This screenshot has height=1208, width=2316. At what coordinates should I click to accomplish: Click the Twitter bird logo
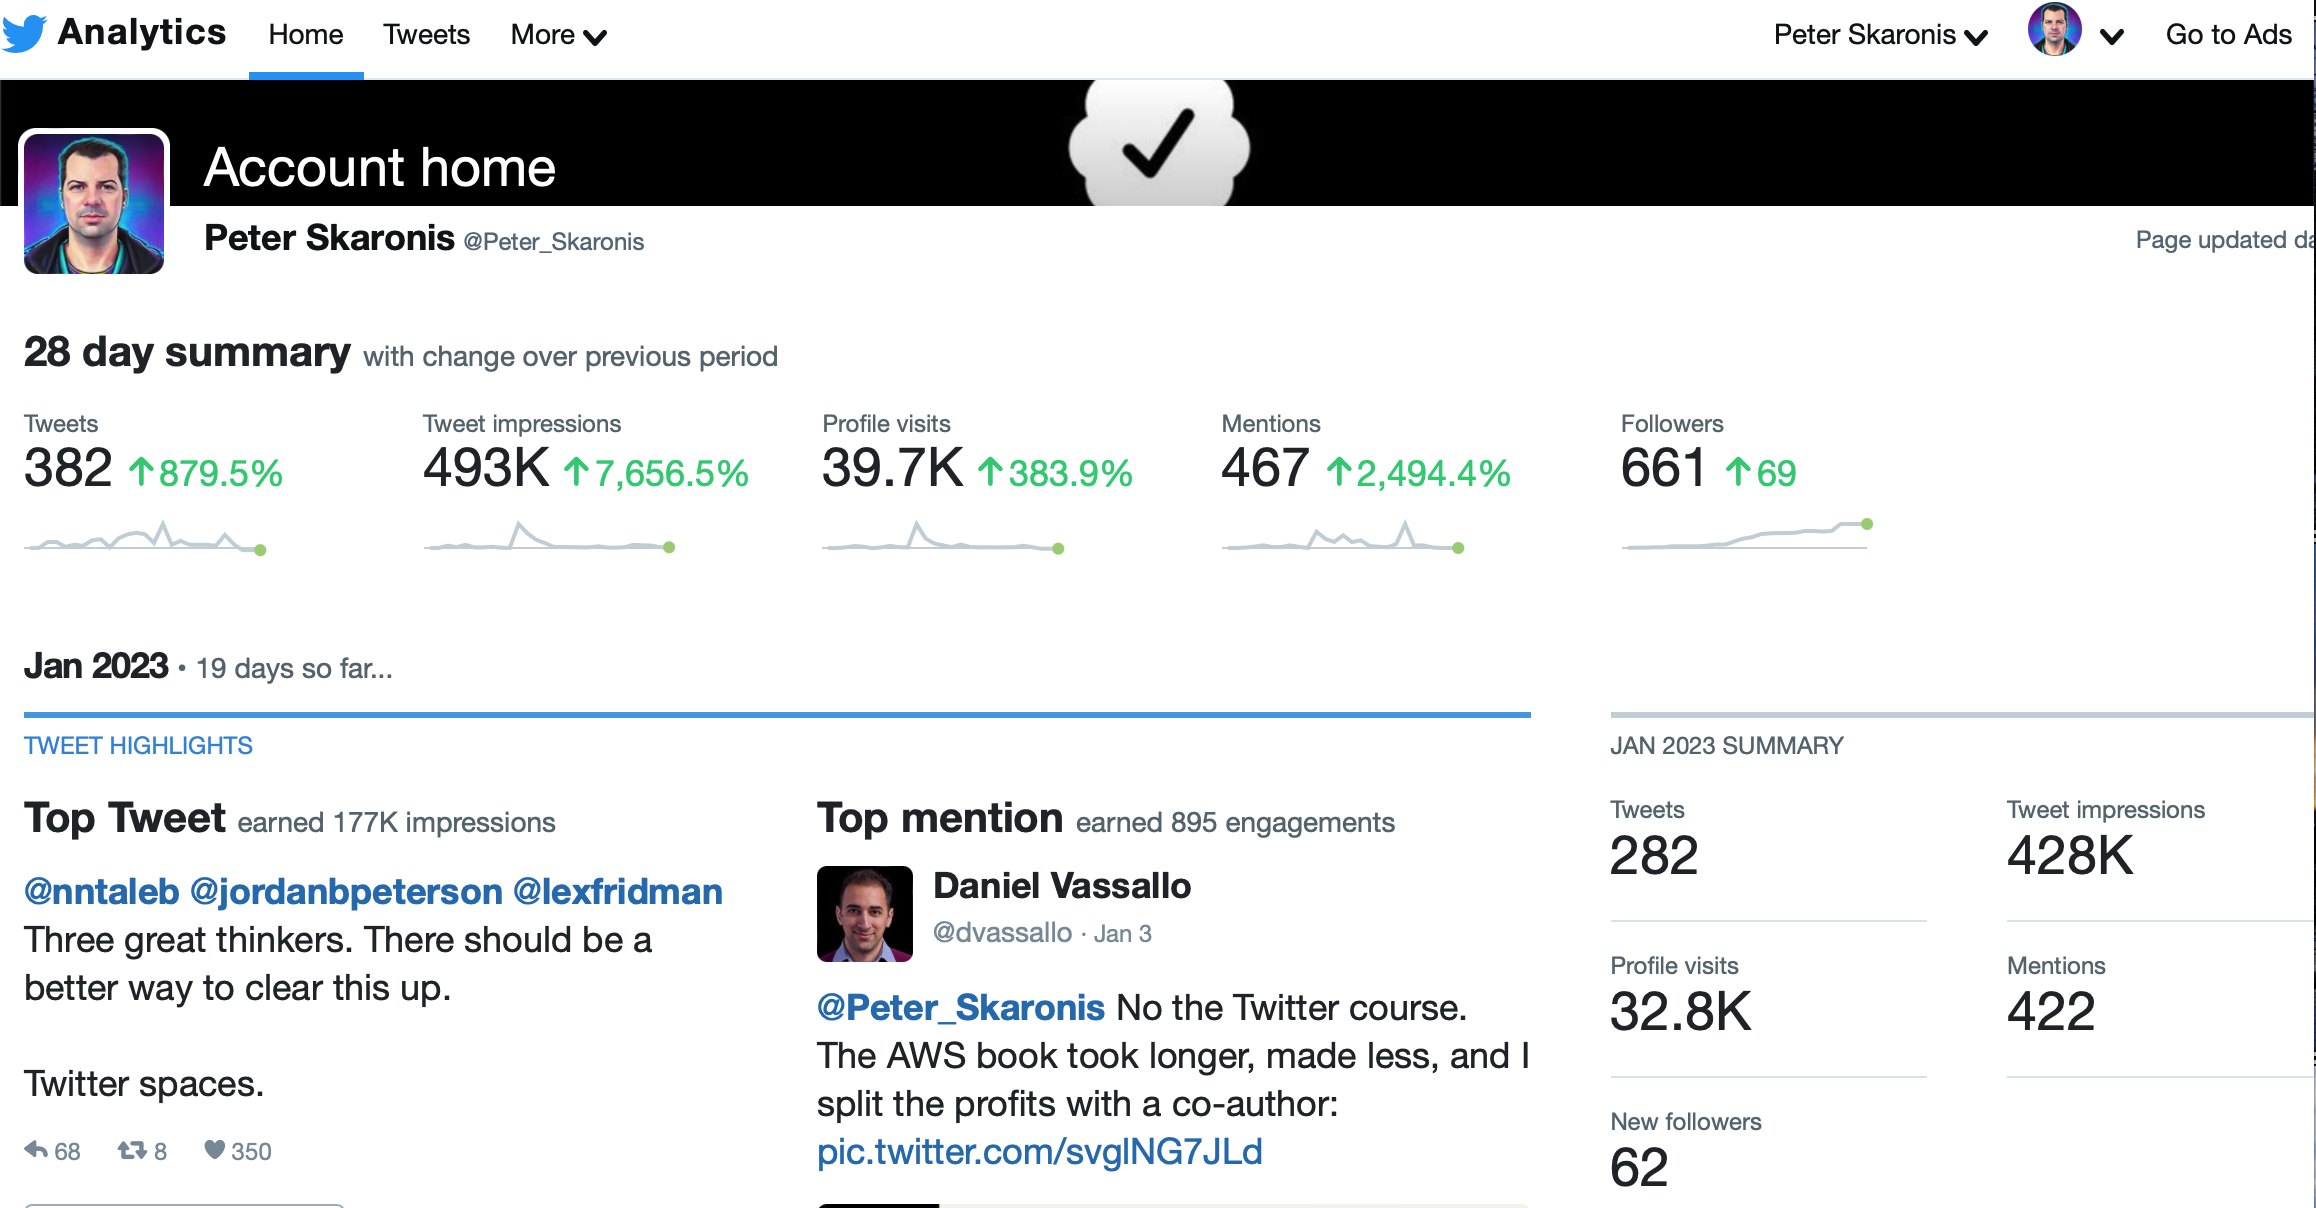[24, 34]
